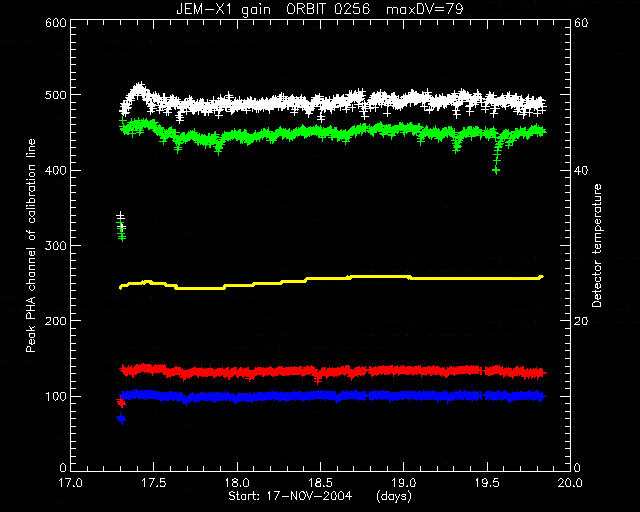Click the right axis label 40

581,170
